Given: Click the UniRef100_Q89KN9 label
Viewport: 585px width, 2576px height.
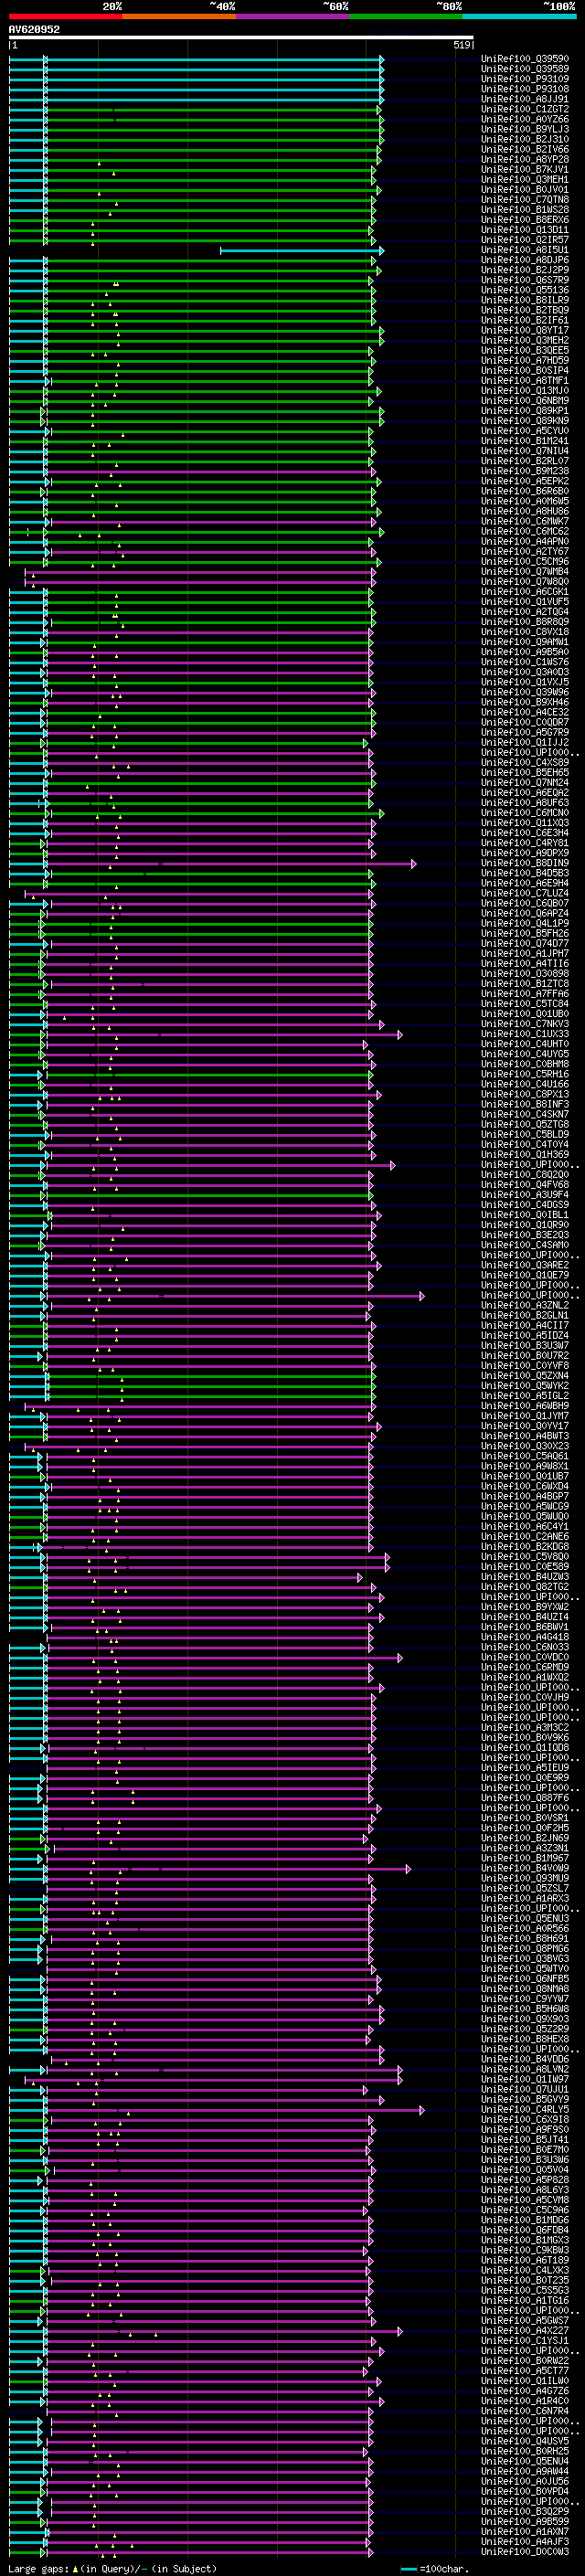Looking at the screenshot, I should point(525,420).
